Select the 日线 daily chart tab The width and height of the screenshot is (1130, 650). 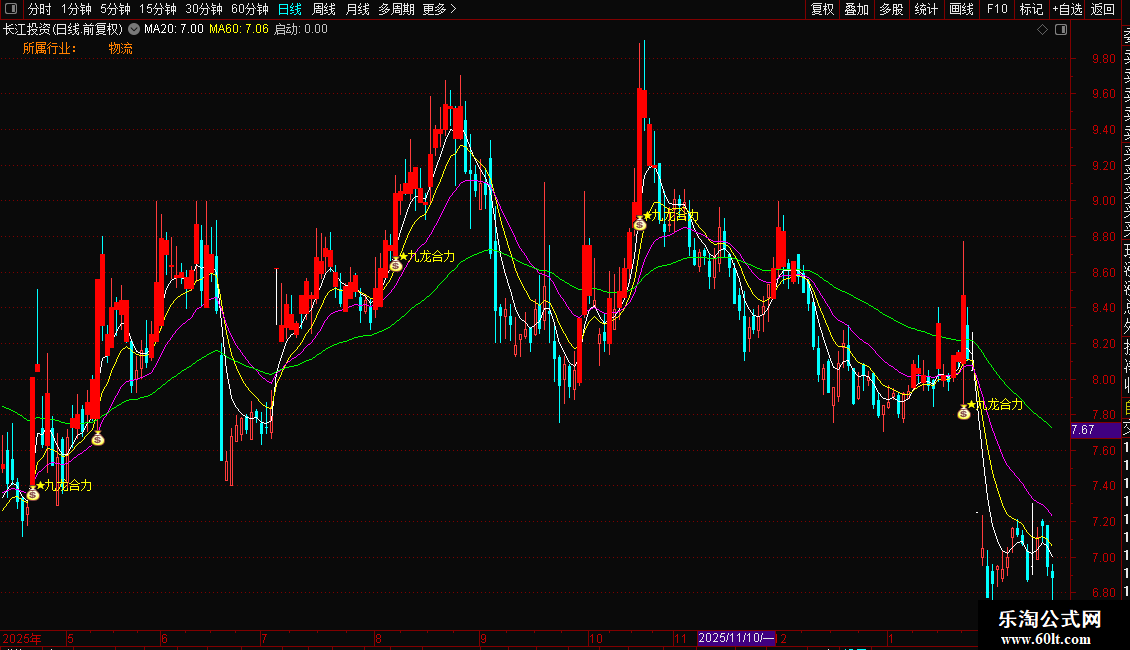(x=290, y=9)
